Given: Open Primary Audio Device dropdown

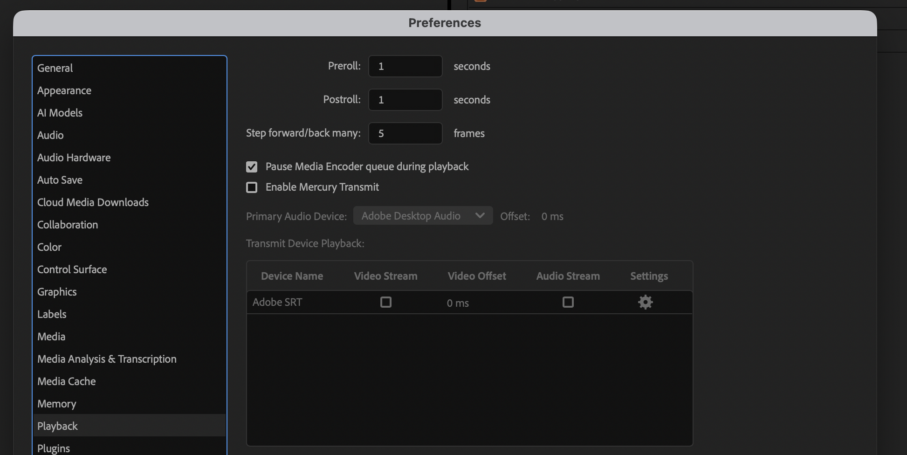Looking at the screenshot, I should point(423,216).
